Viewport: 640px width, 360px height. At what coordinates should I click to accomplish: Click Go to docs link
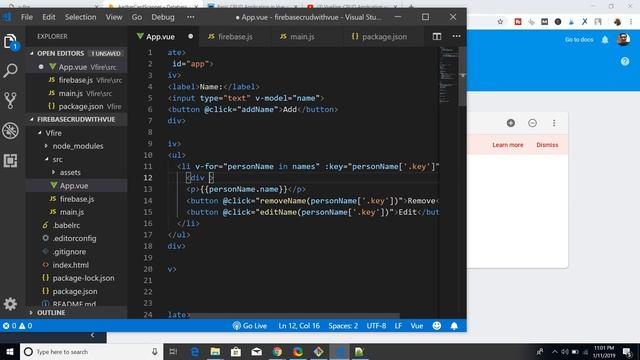[579, 40]
